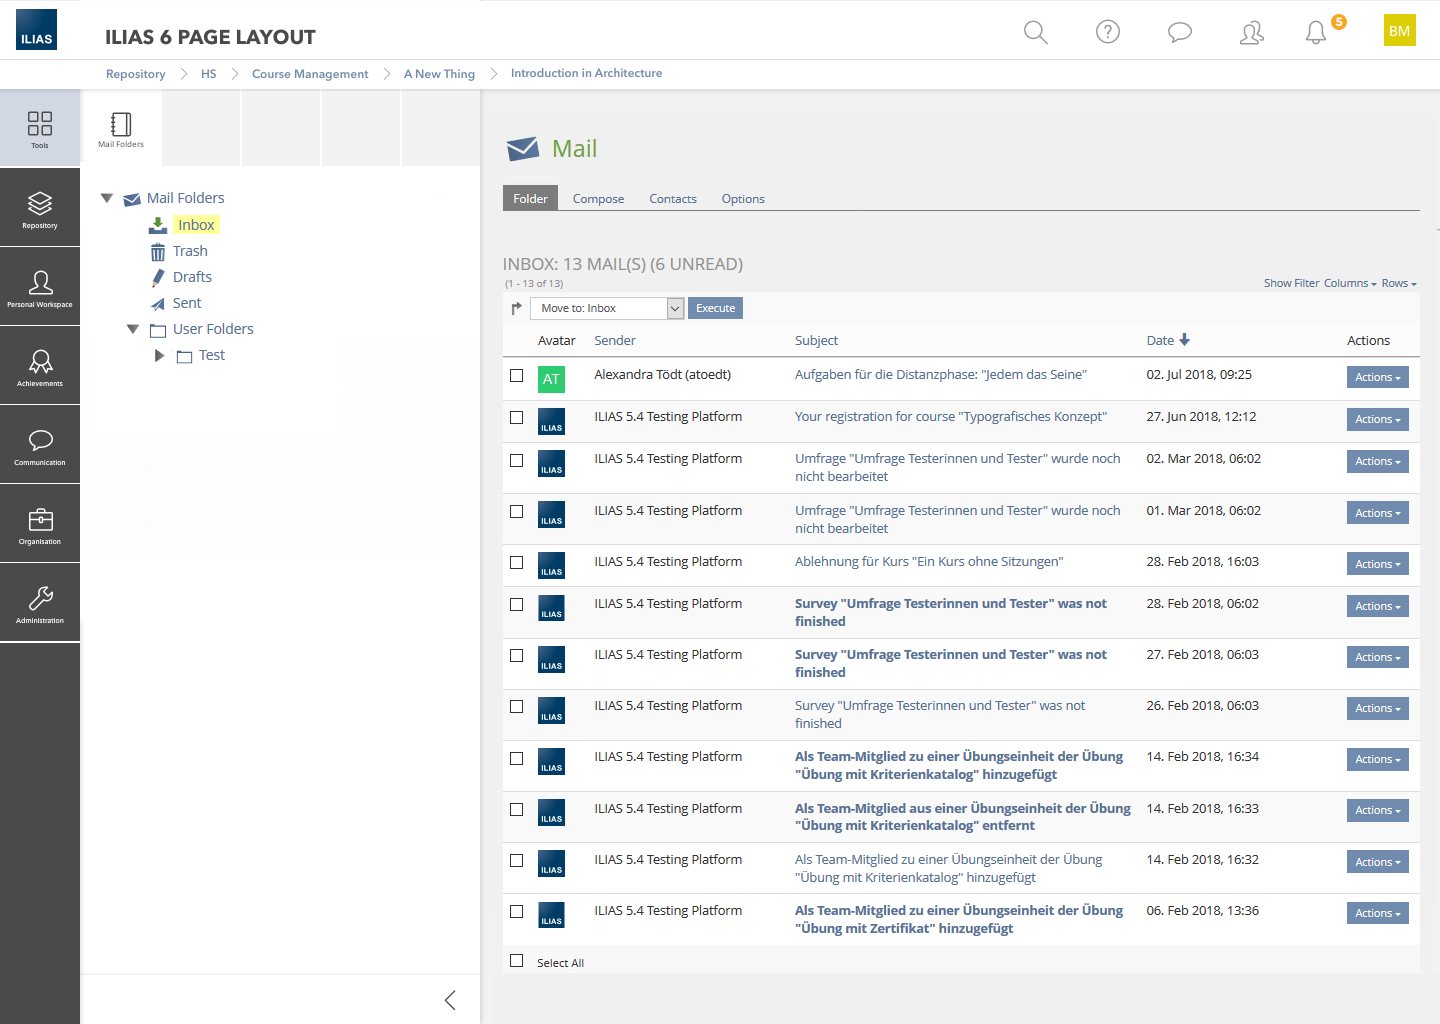Open Achievements in the left sidebar
1440x1024 pixels.
40,366
